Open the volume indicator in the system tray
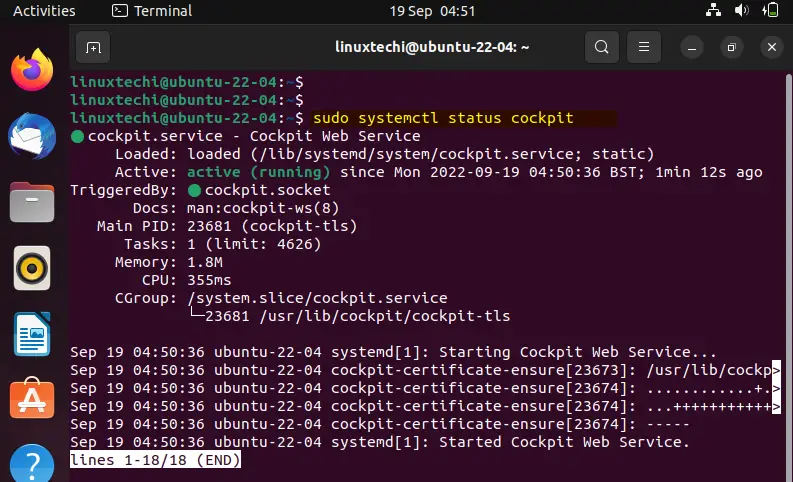793x482 pixels. pyautogui.click(x=741, y=10)
